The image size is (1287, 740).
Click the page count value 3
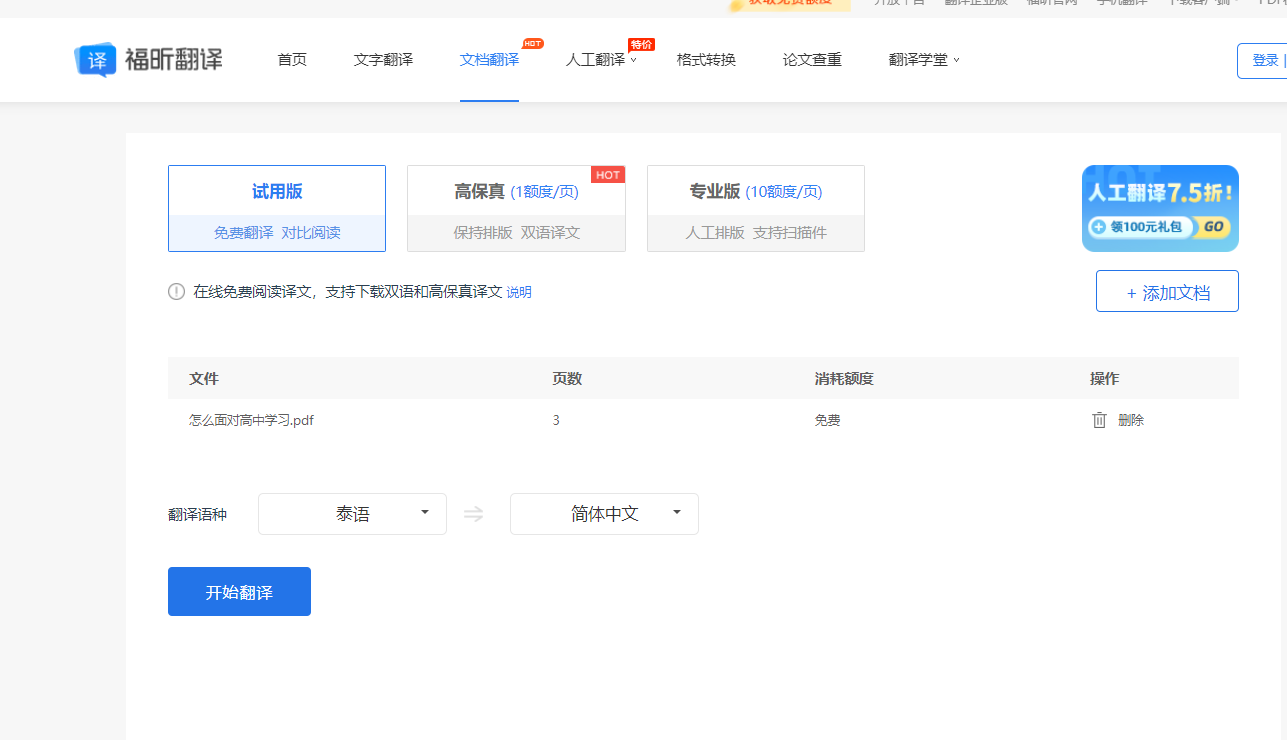click(556, 420)
